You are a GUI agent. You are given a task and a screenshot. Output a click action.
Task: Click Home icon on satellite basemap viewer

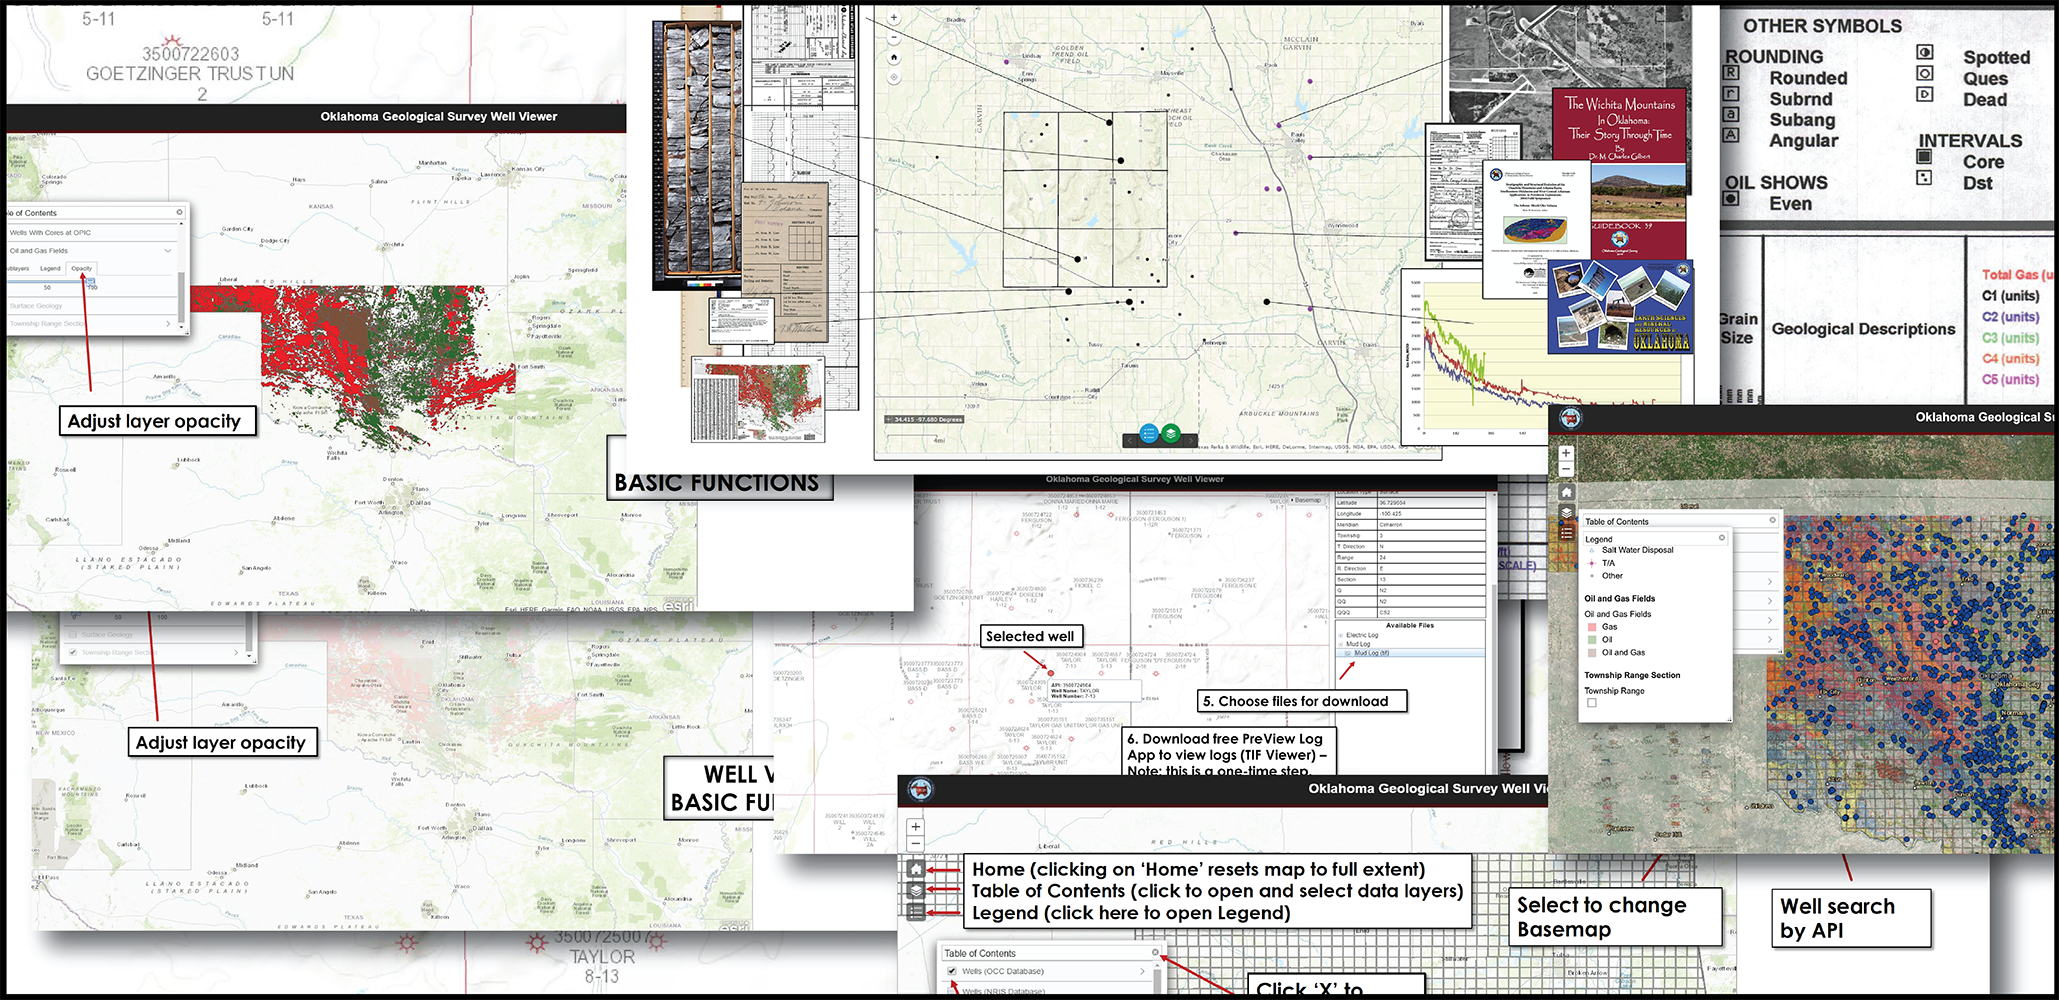[x=1566, y=492]
